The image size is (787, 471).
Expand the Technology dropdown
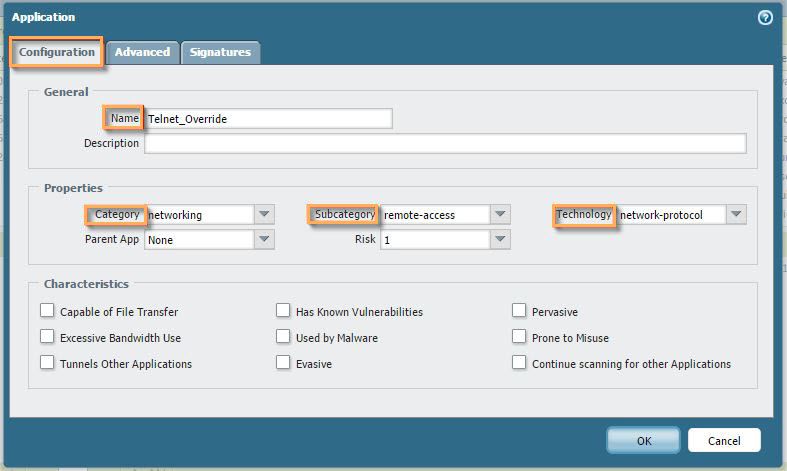736,214
